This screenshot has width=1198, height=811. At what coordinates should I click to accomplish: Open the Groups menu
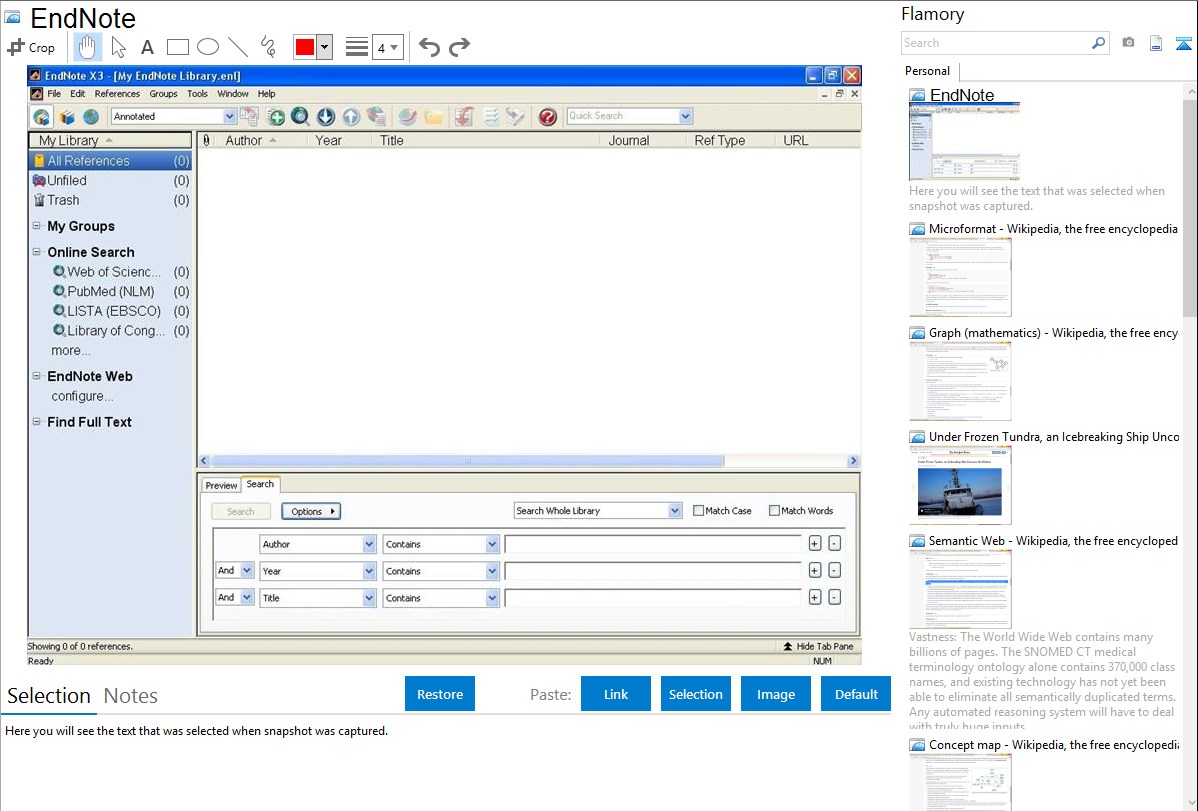(x=163, y=94)
